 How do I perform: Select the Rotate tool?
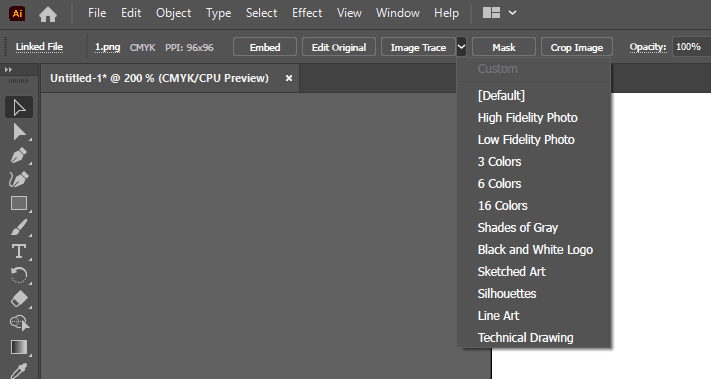19,275
